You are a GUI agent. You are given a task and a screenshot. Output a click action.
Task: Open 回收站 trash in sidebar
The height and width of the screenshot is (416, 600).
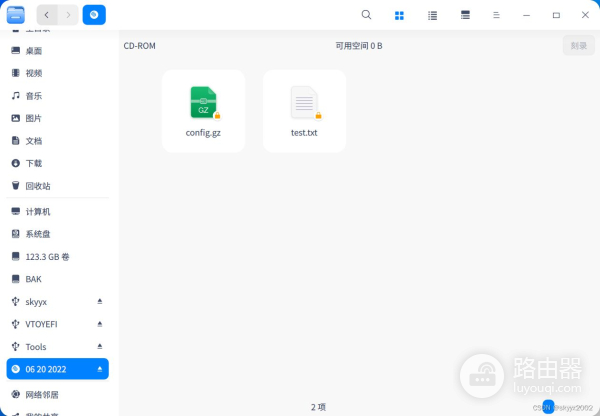click(x=38, y=186)
